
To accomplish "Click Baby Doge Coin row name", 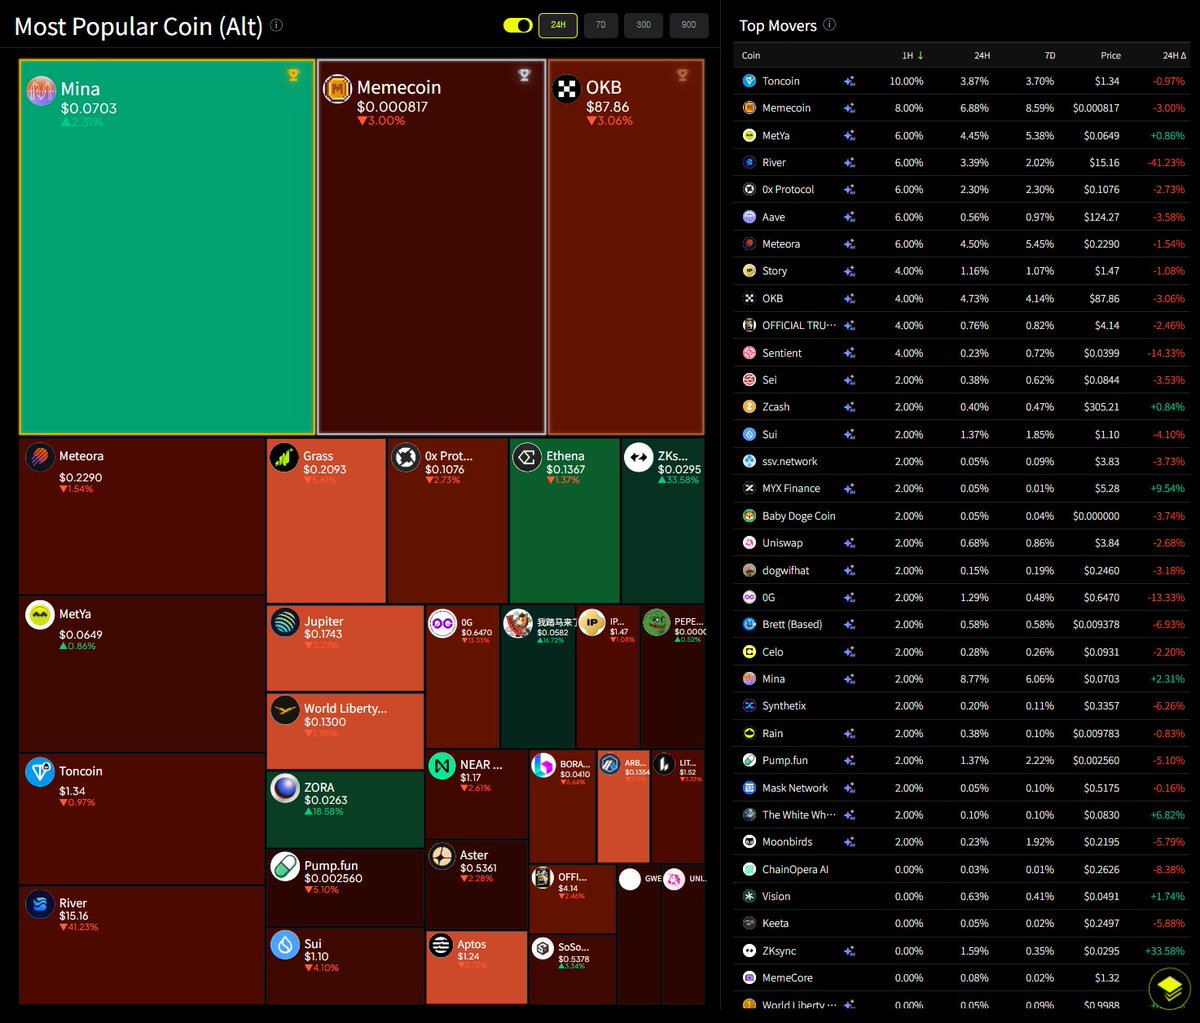I will pos(798,516).
